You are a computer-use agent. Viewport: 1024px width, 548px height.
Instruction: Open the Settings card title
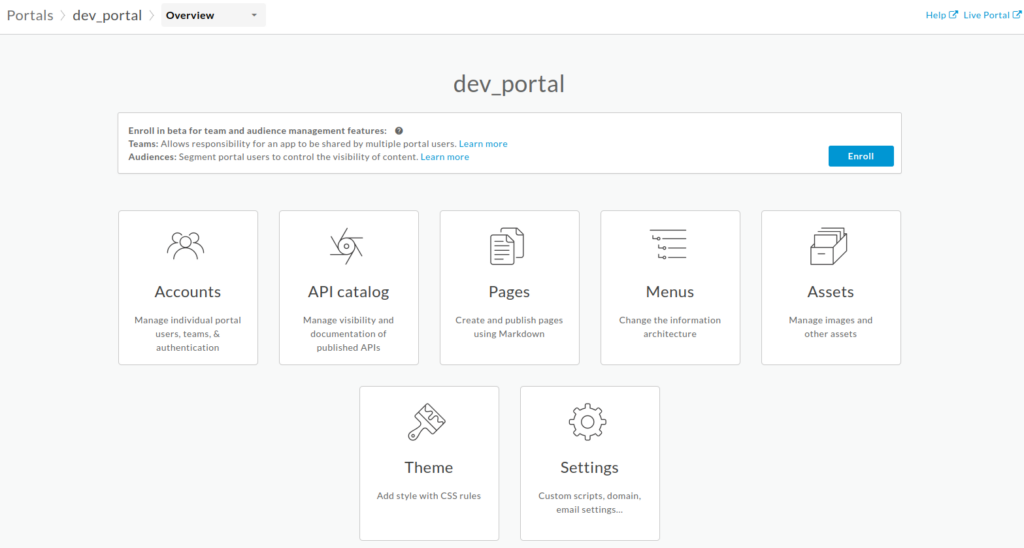coord(589,468)
